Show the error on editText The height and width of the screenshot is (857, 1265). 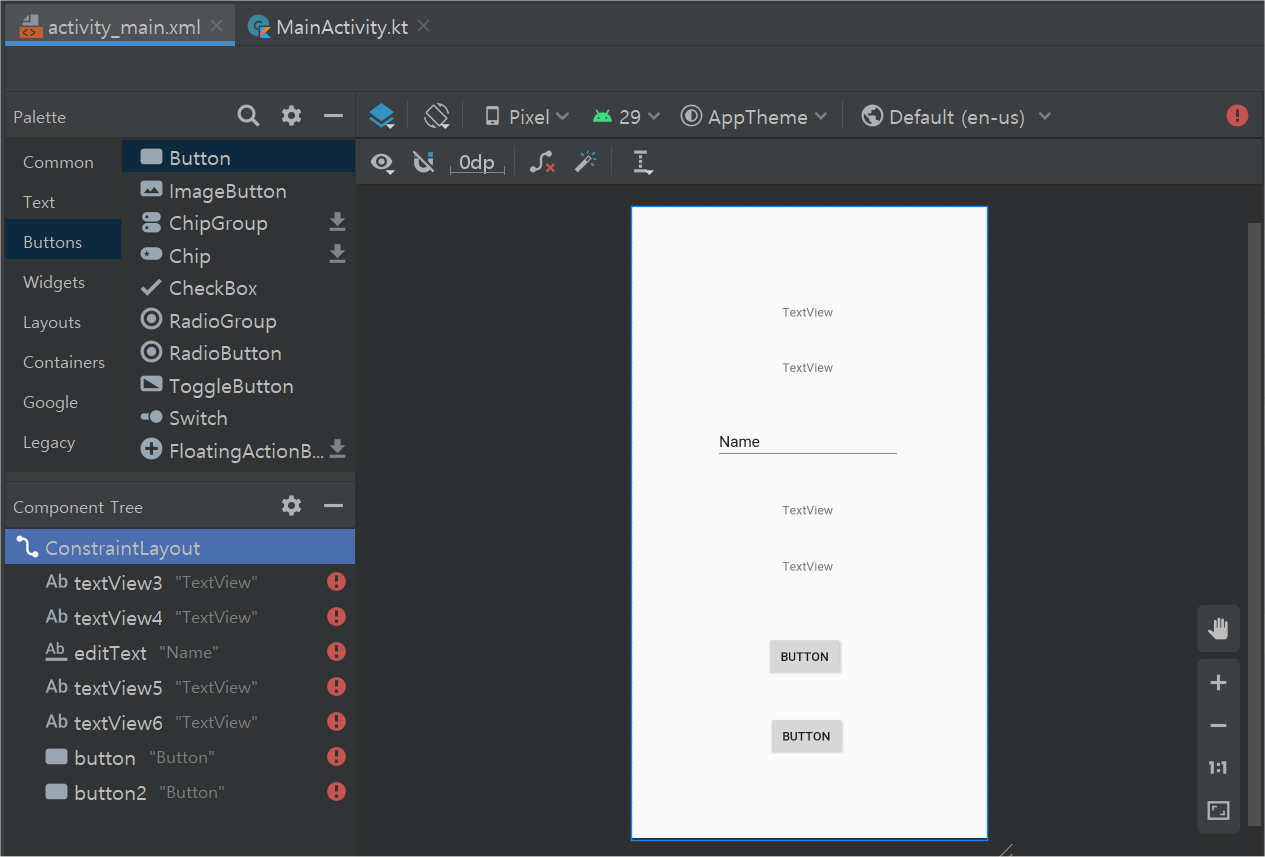tap(336, 652)
